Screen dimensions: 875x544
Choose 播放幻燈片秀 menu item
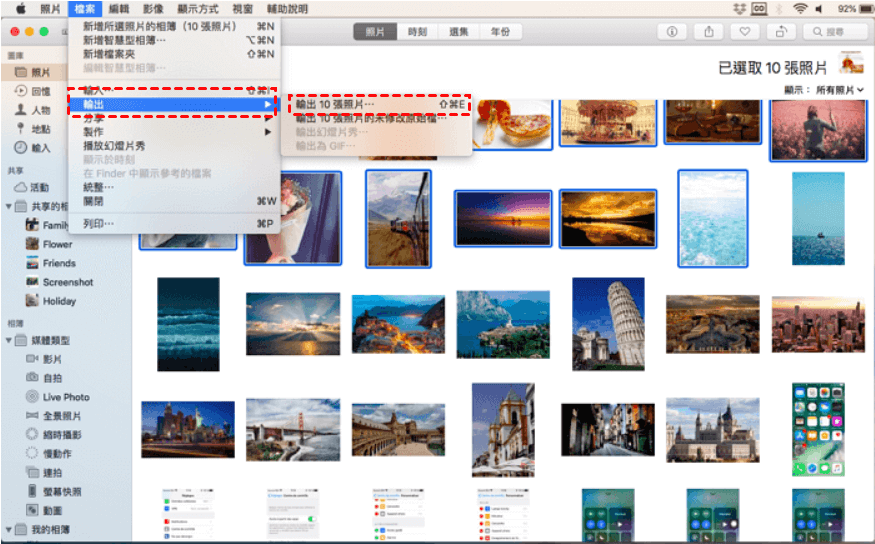coord(174,146)
